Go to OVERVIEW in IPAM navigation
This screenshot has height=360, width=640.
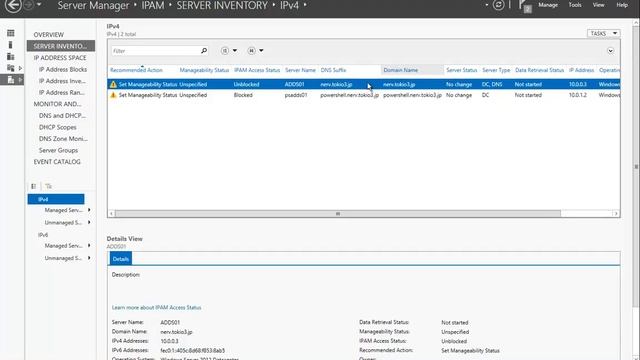tap(49, 35)
